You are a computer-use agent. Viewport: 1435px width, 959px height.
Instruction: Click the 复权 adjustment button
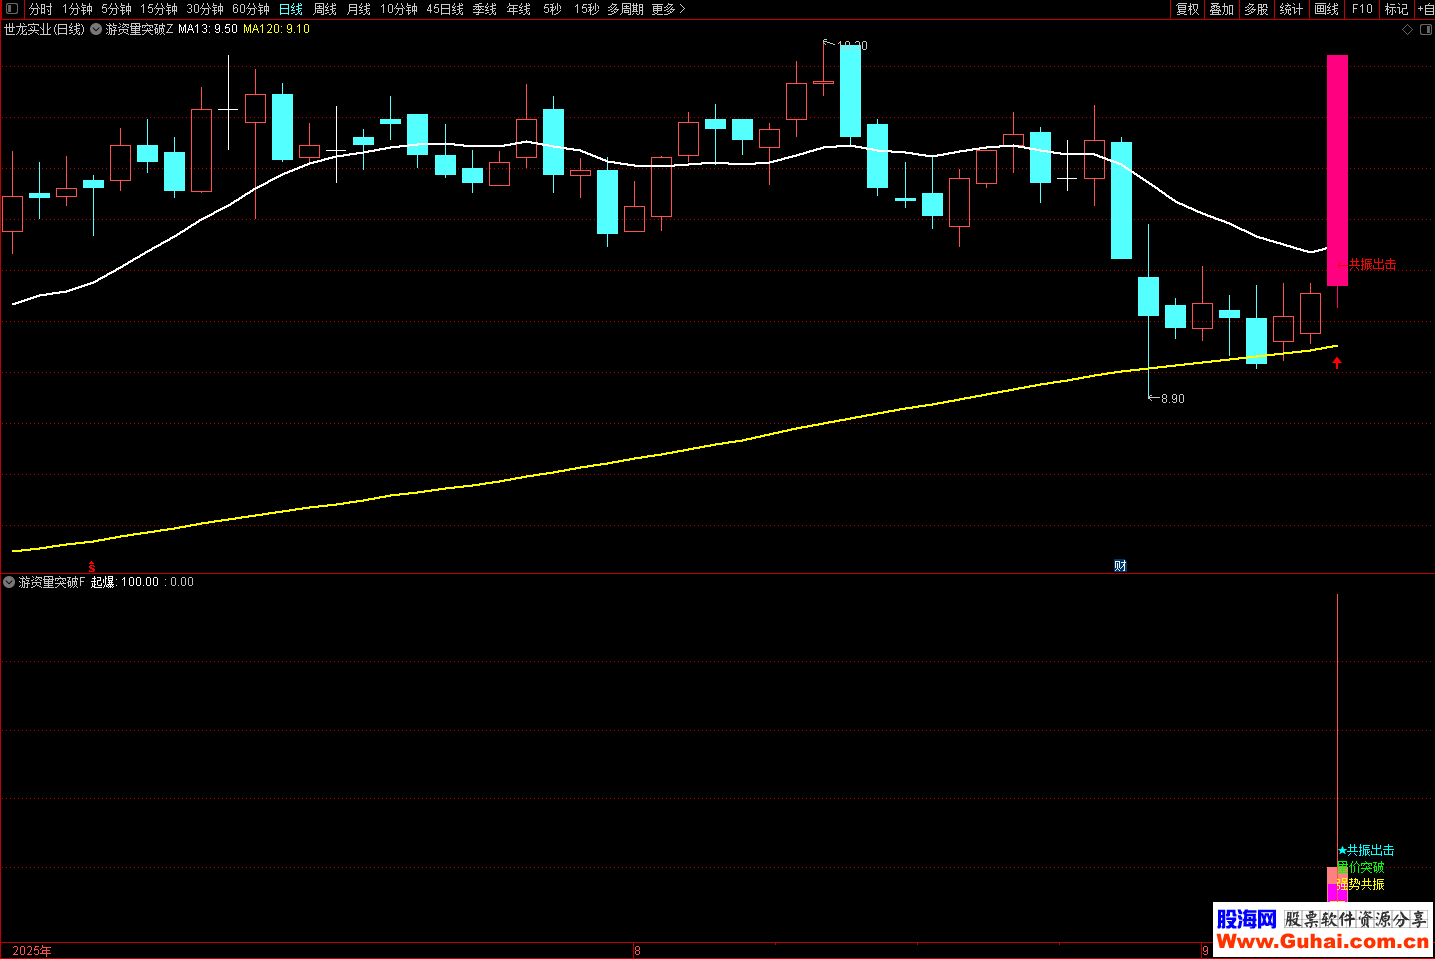click(1188, 9)
